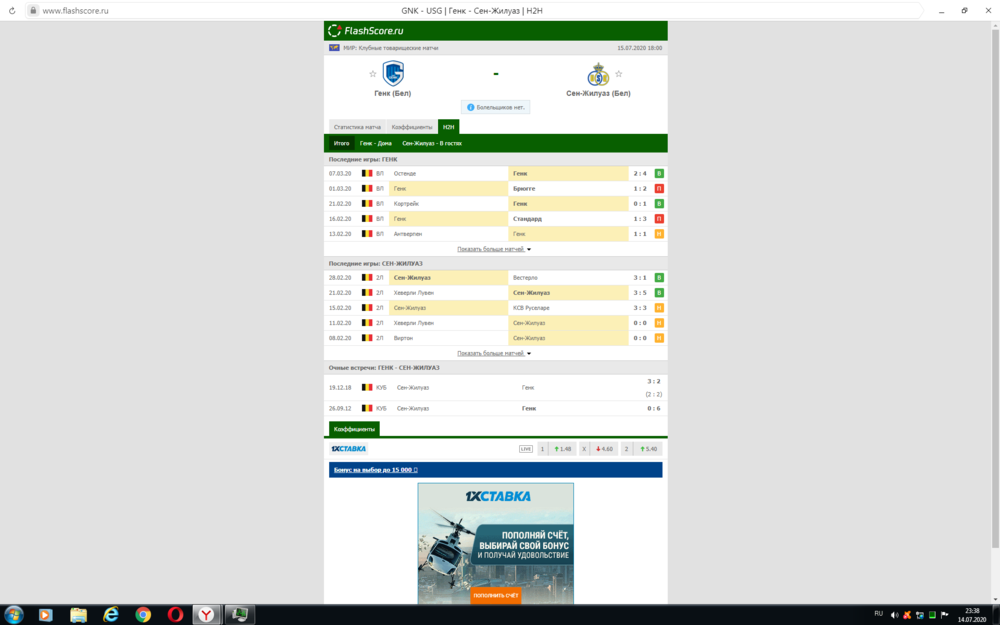1000x625 pixels.
Task: Click the RU language indicator in the tray
Action: pyautogui.click(x=878, y=614)
